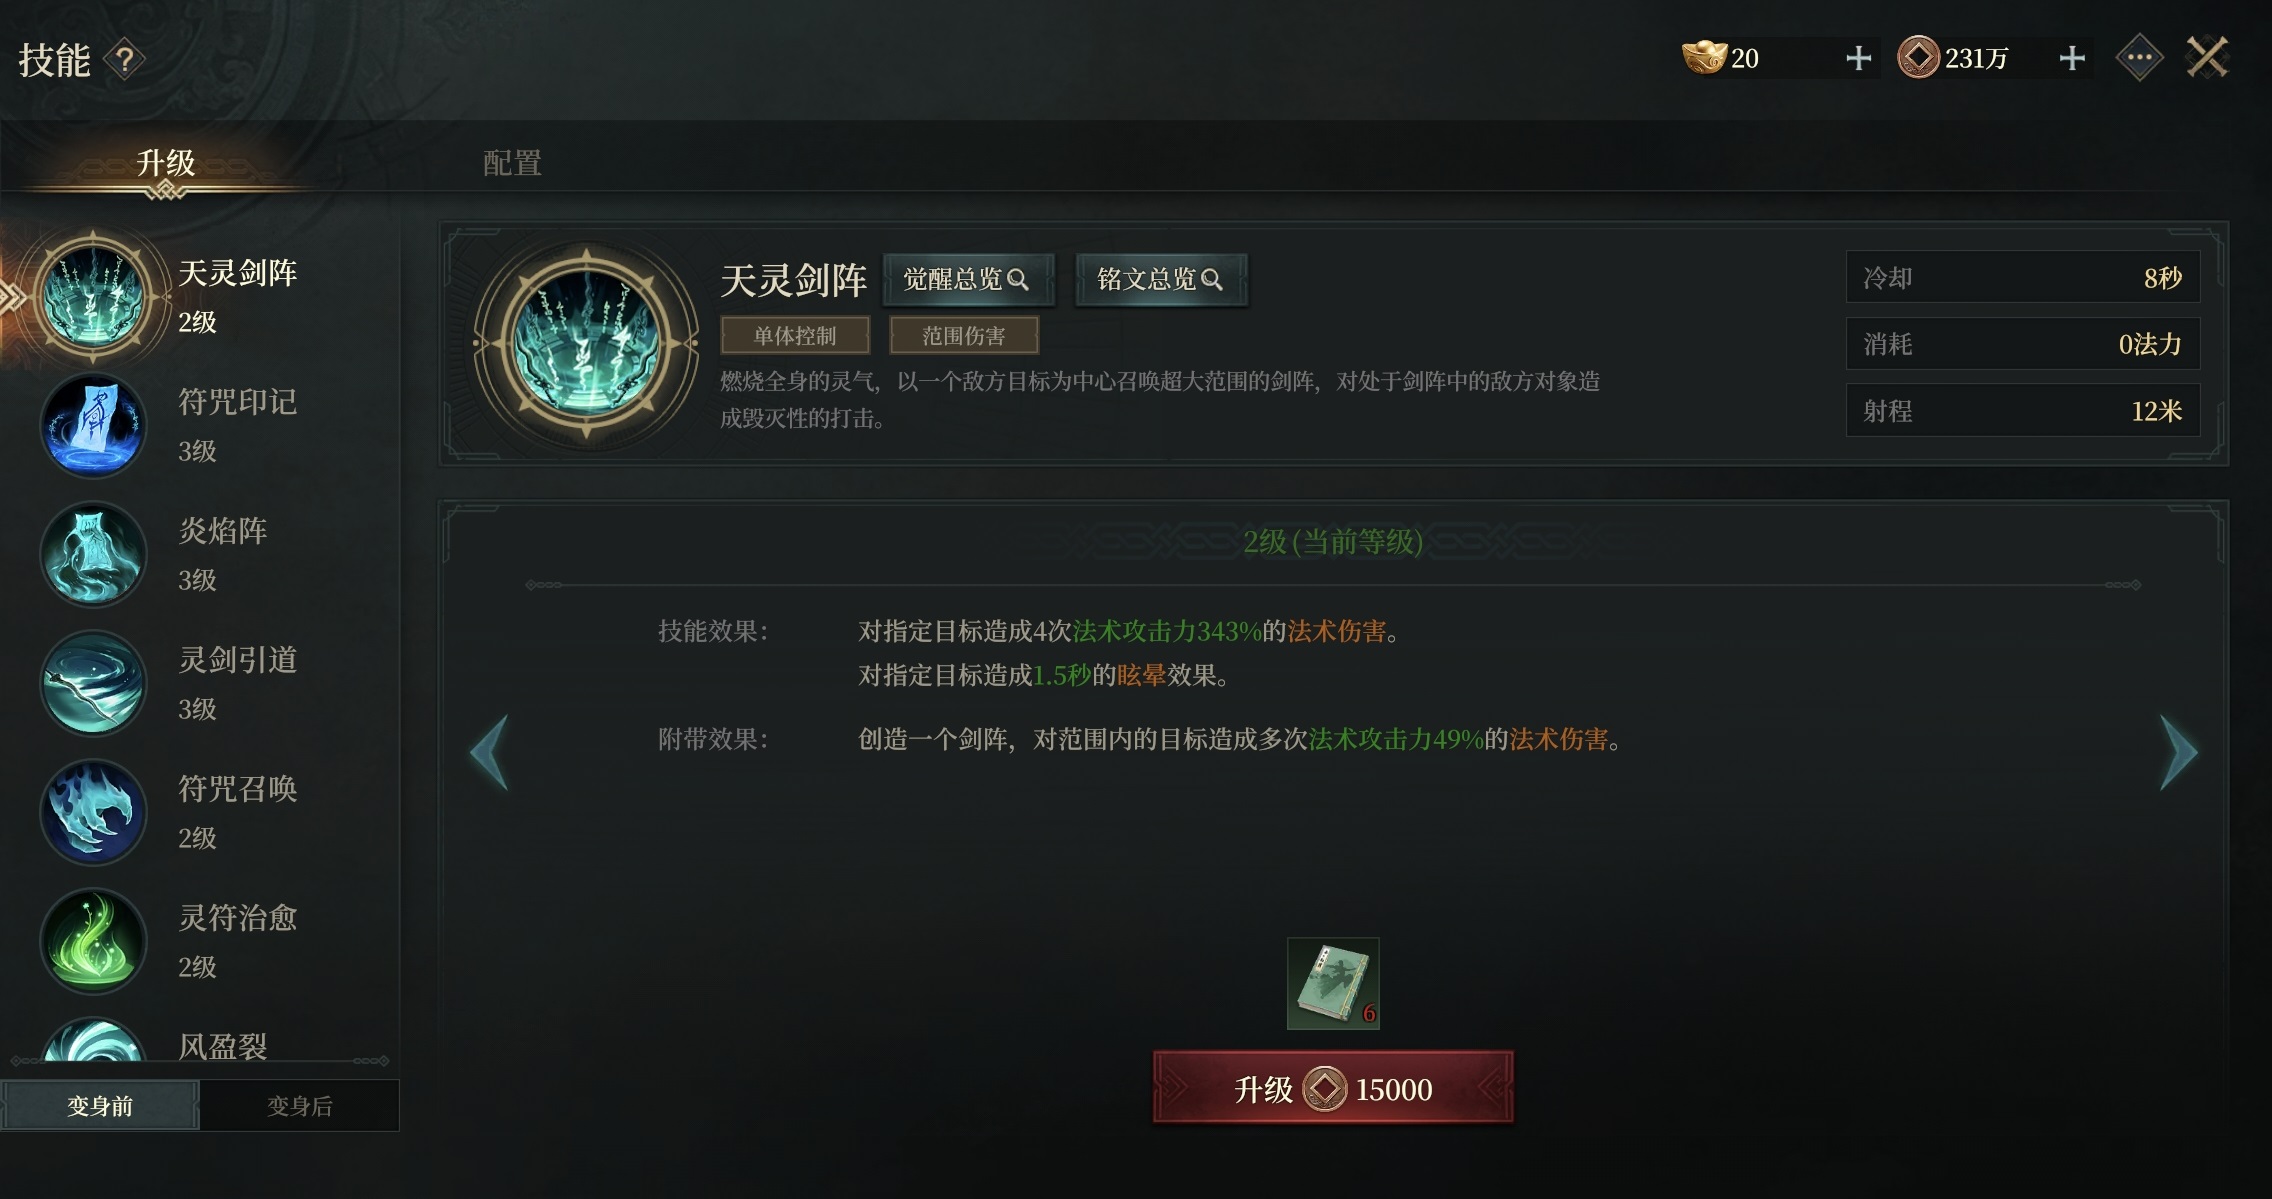Show previous skill level with left arrow

[489, 752]
